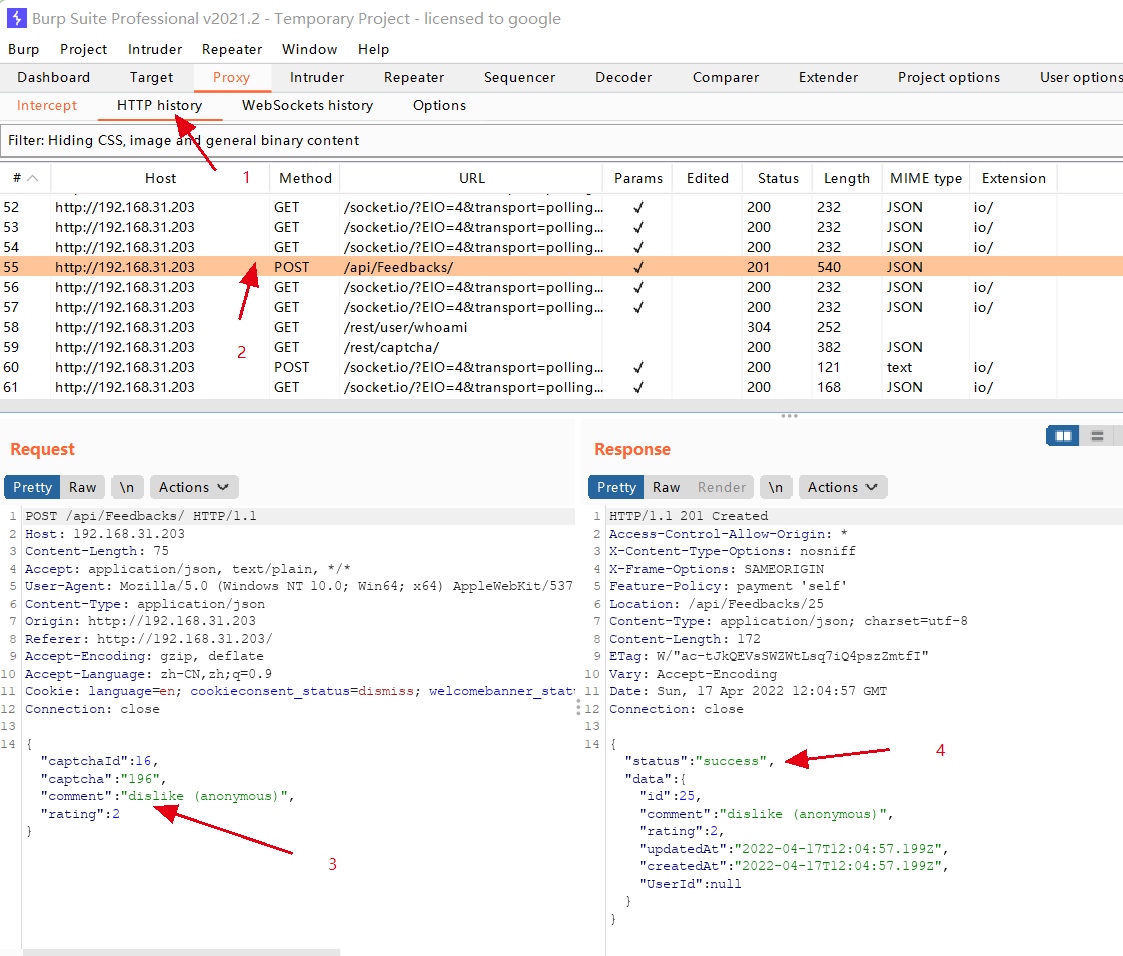Image resolution: width=1123 pixels, height=956 pixels.
Task: Toggle \n character display in the Request panel
Action: pos(127,487)
